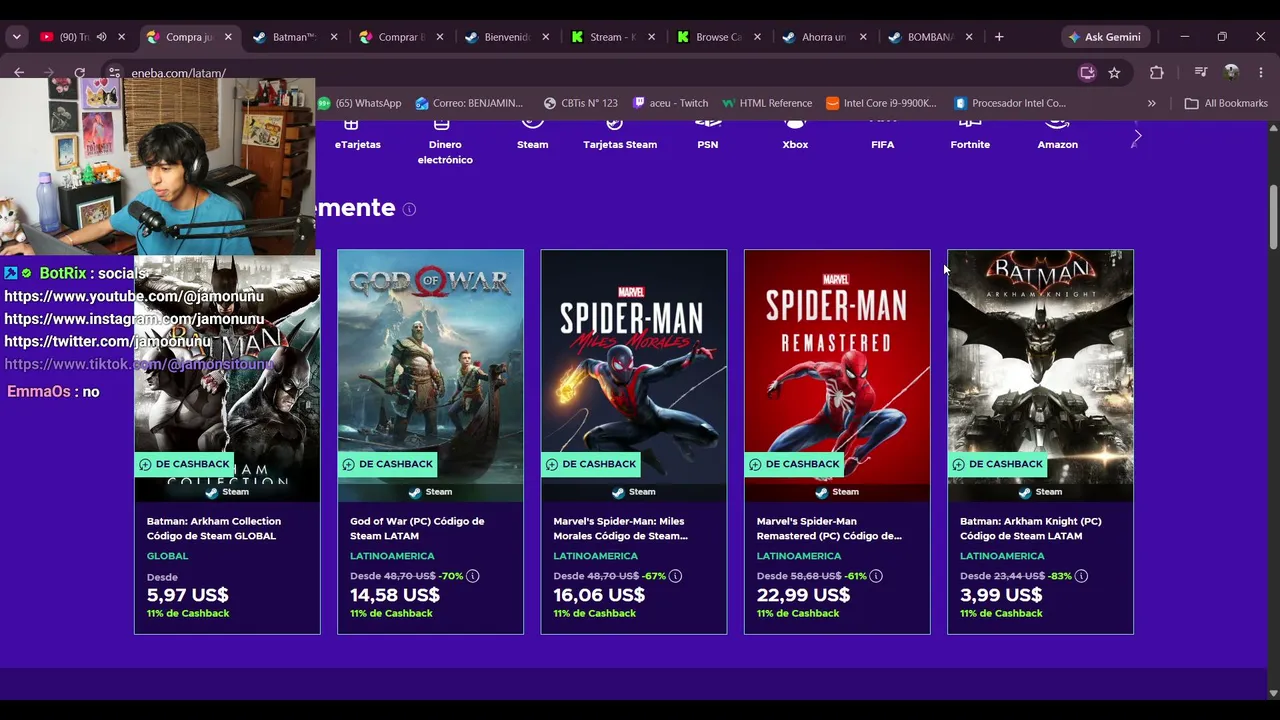Switch to the Browse Kick tab
The image size is (1280, 720).
point(718,37)
